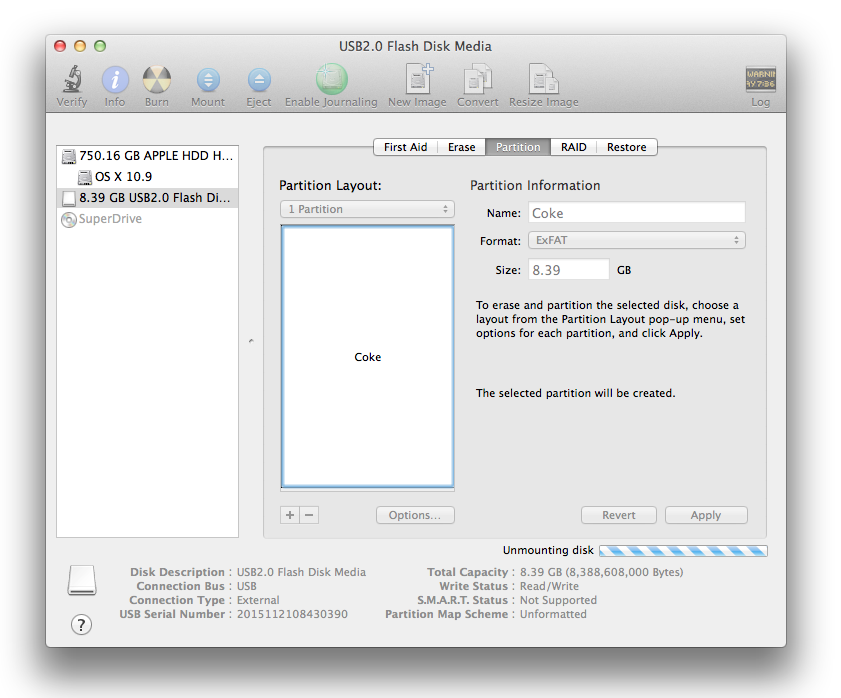Open the Restore tab
The image size is (841, 698).
(x=626, y=147)
